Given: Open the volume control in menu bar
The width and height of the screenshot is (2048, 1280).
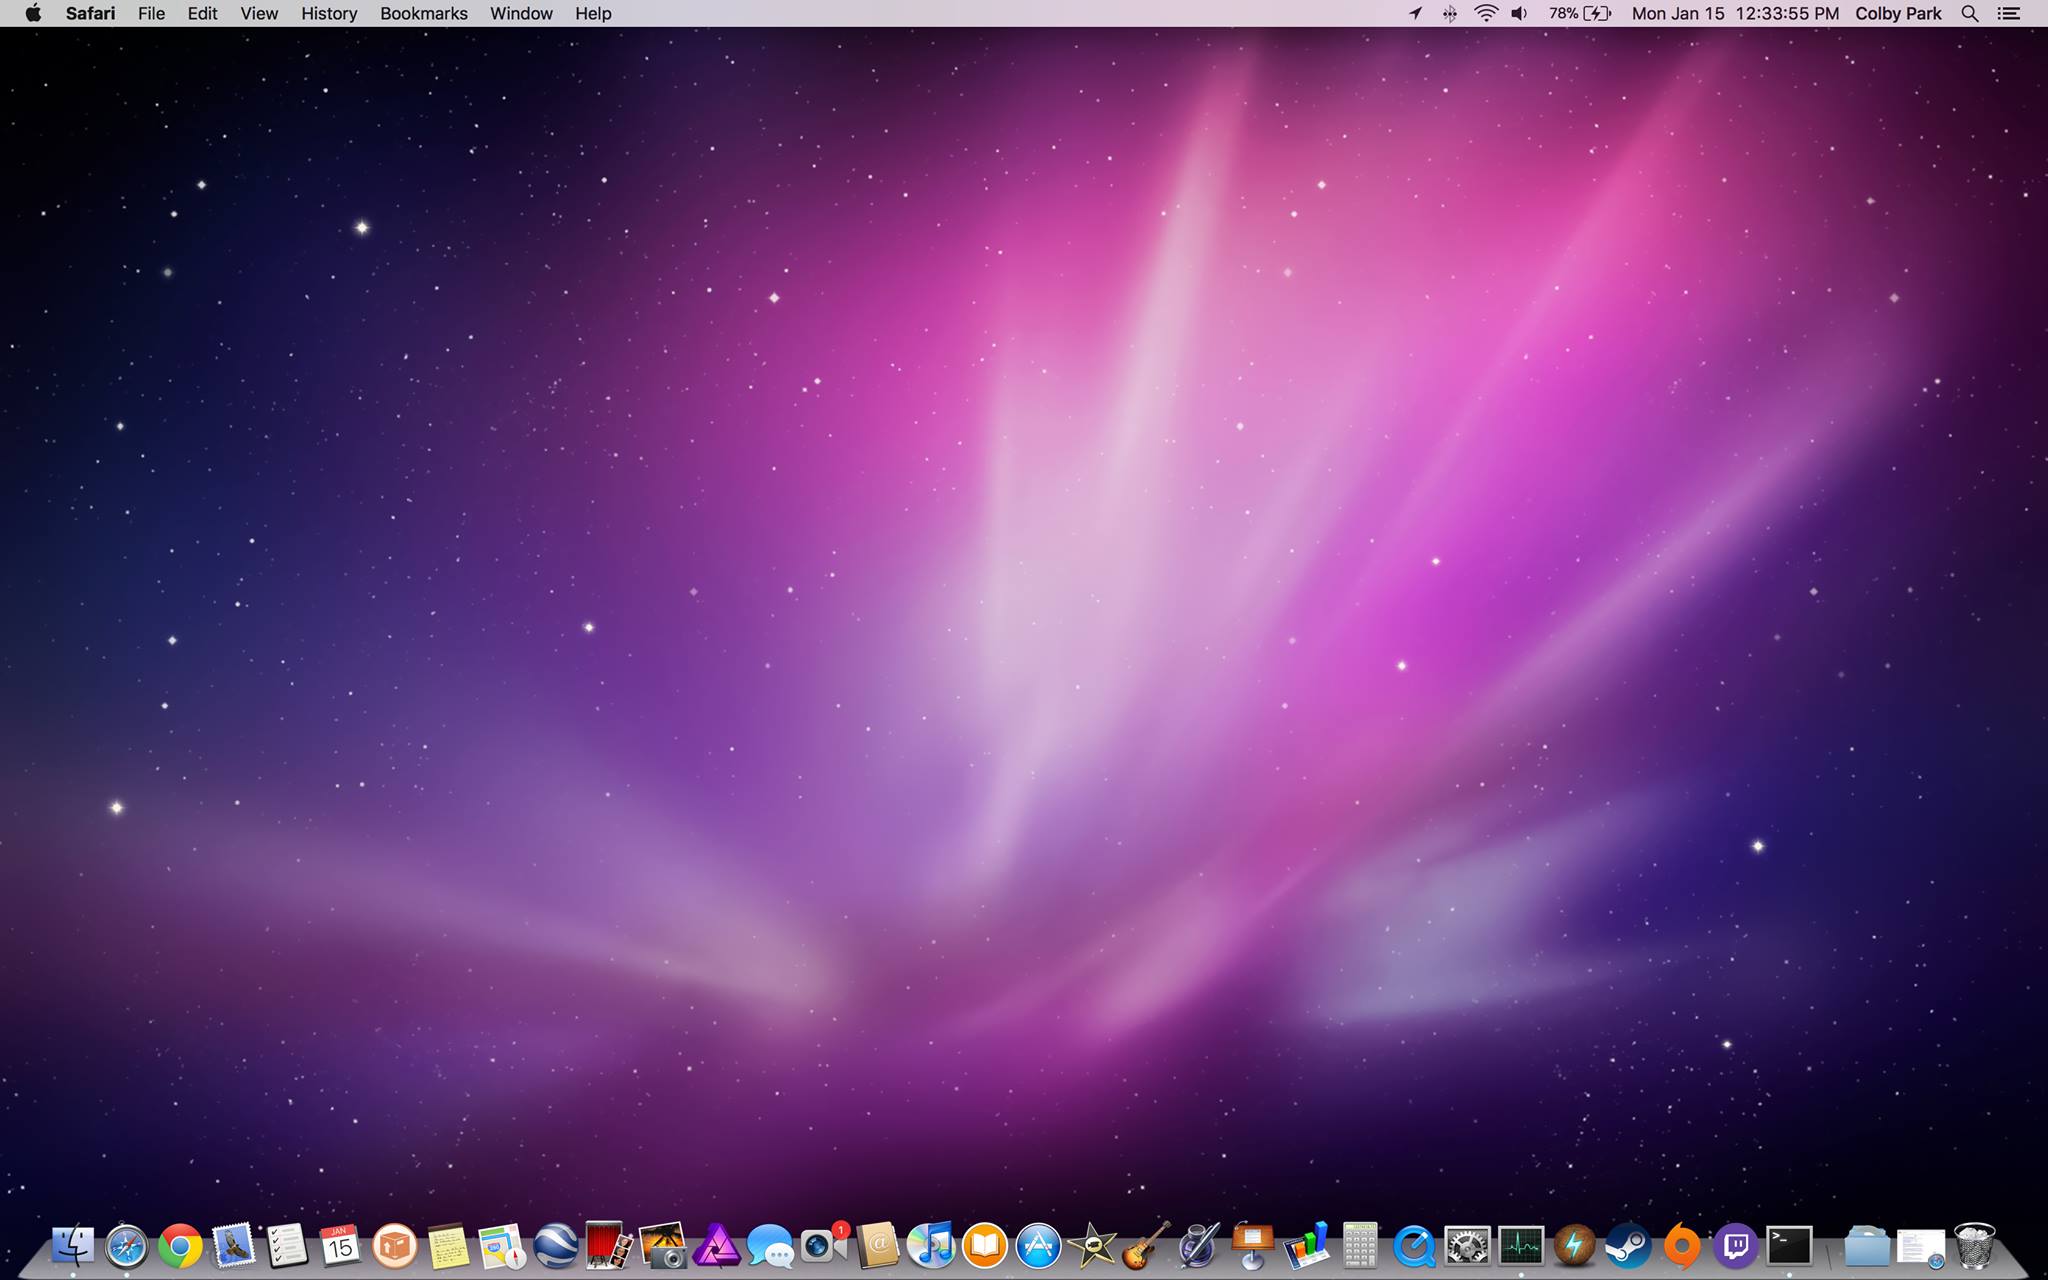Looking at the screenshot, I should coord(1519,13).
